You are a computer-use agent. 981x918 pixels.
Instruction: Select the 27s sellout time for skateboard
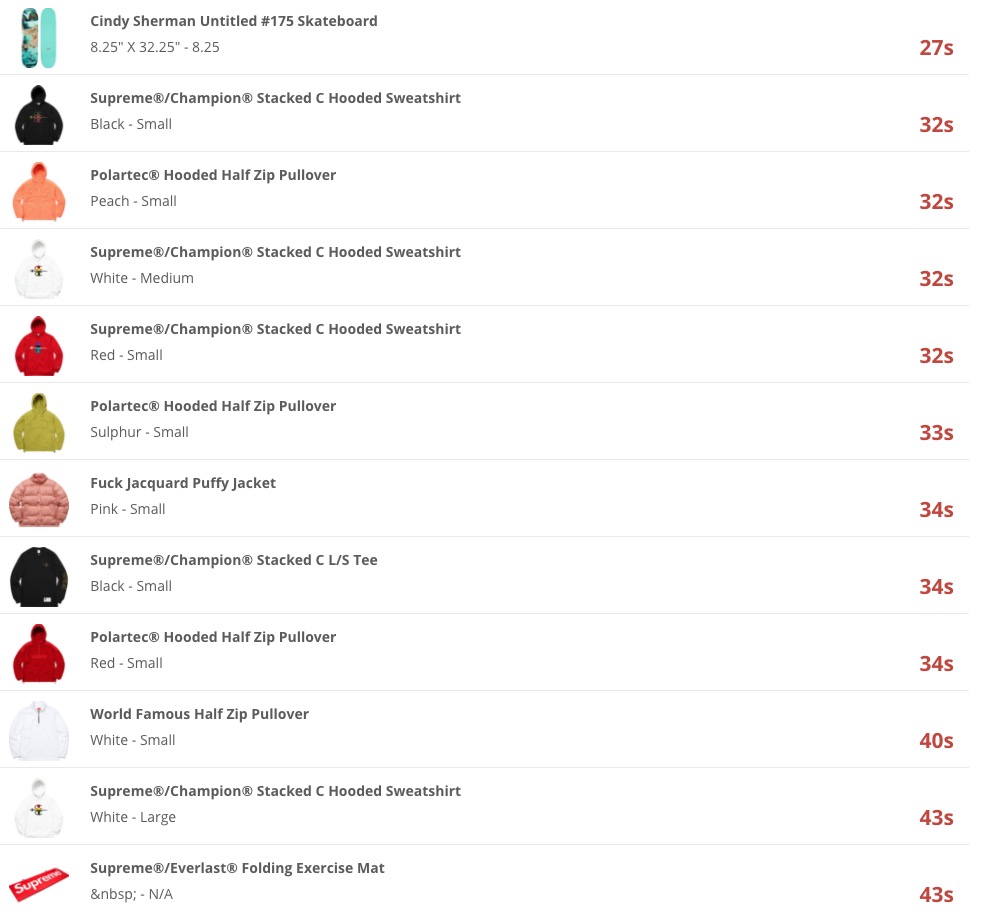[936, 48]
